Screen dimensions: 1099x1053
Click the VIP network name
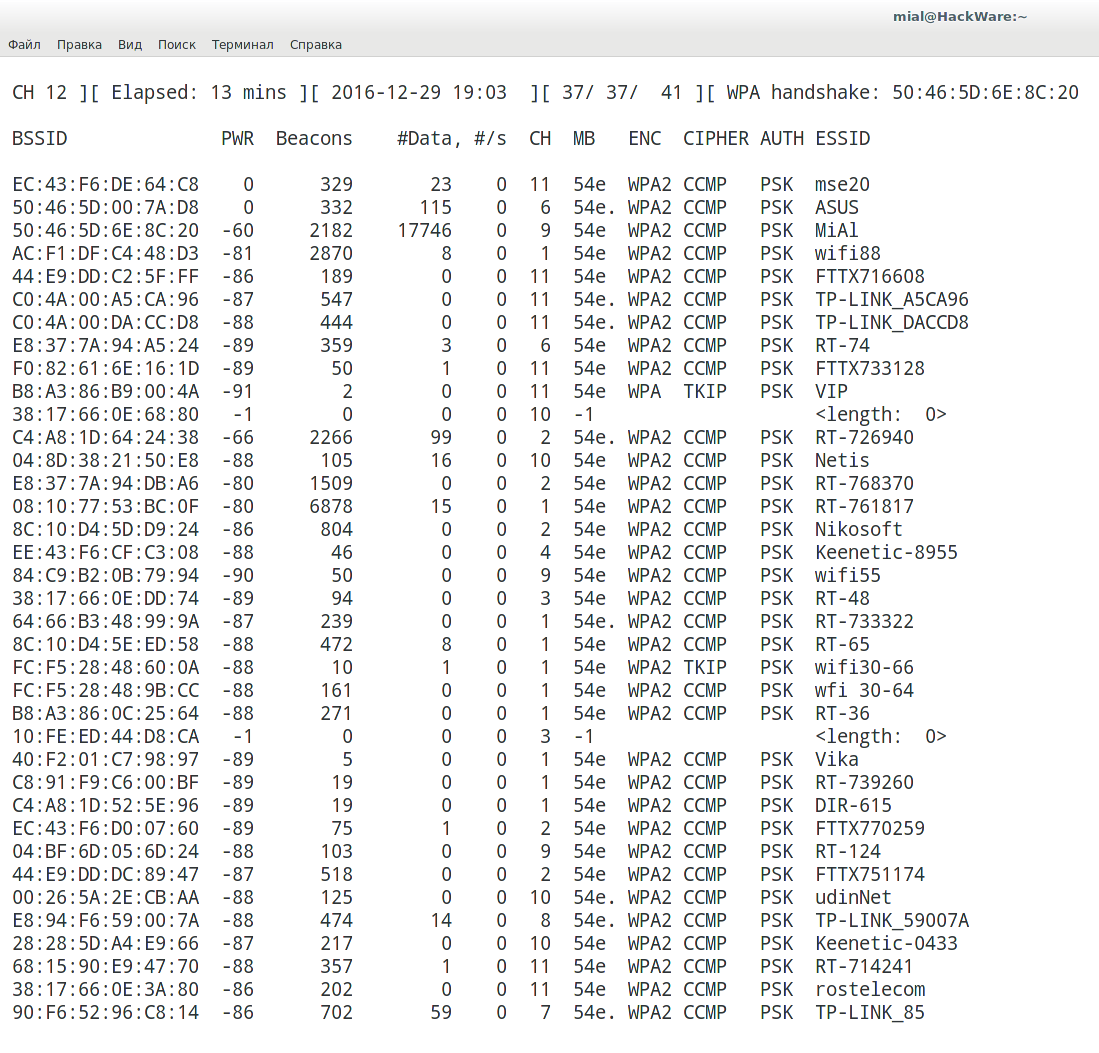point(831,392)
